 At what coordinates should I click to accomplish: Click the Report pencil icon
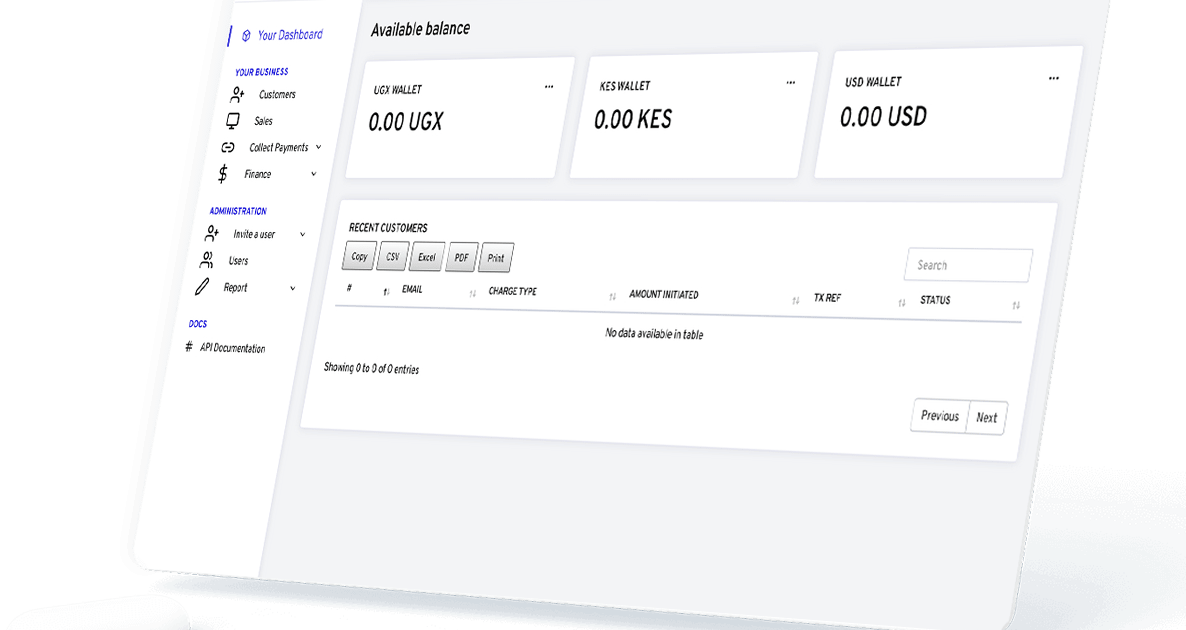pyautogui.click(x=202, y=287)
